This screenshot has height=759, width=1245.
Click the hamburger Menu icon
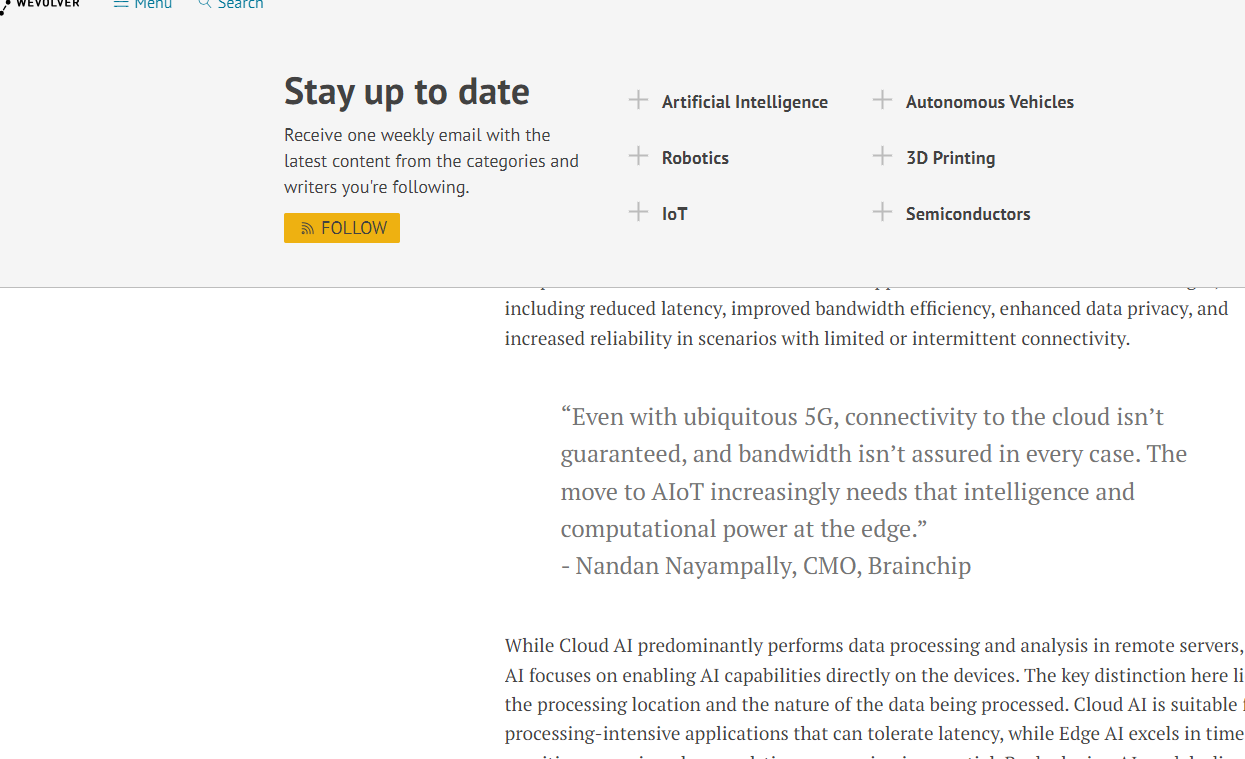click(x=121, y=4)
